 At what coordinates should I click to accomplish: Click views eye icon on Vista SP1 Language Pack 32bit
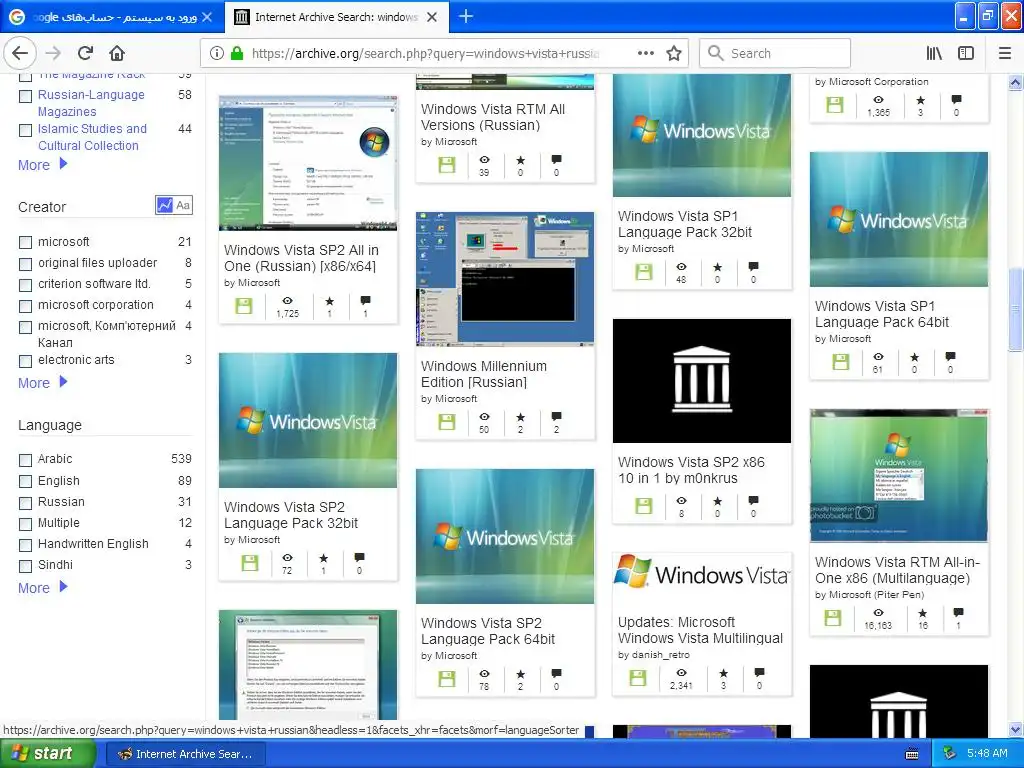tap(681, 266)
